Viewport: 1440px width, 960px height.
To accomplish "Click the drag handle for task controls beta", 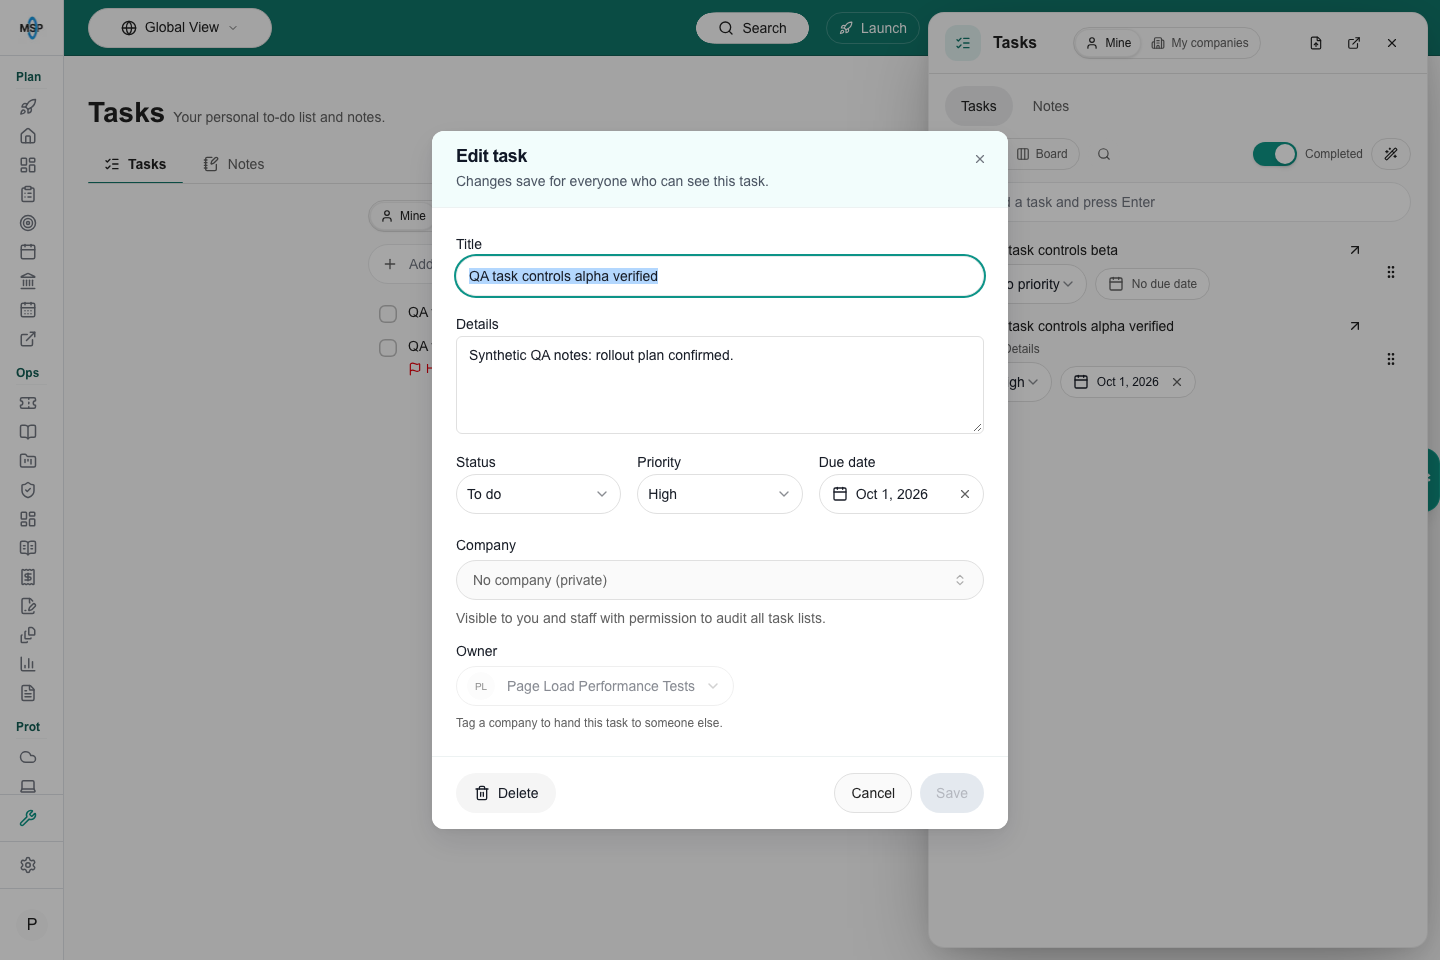I will 1391,272.
